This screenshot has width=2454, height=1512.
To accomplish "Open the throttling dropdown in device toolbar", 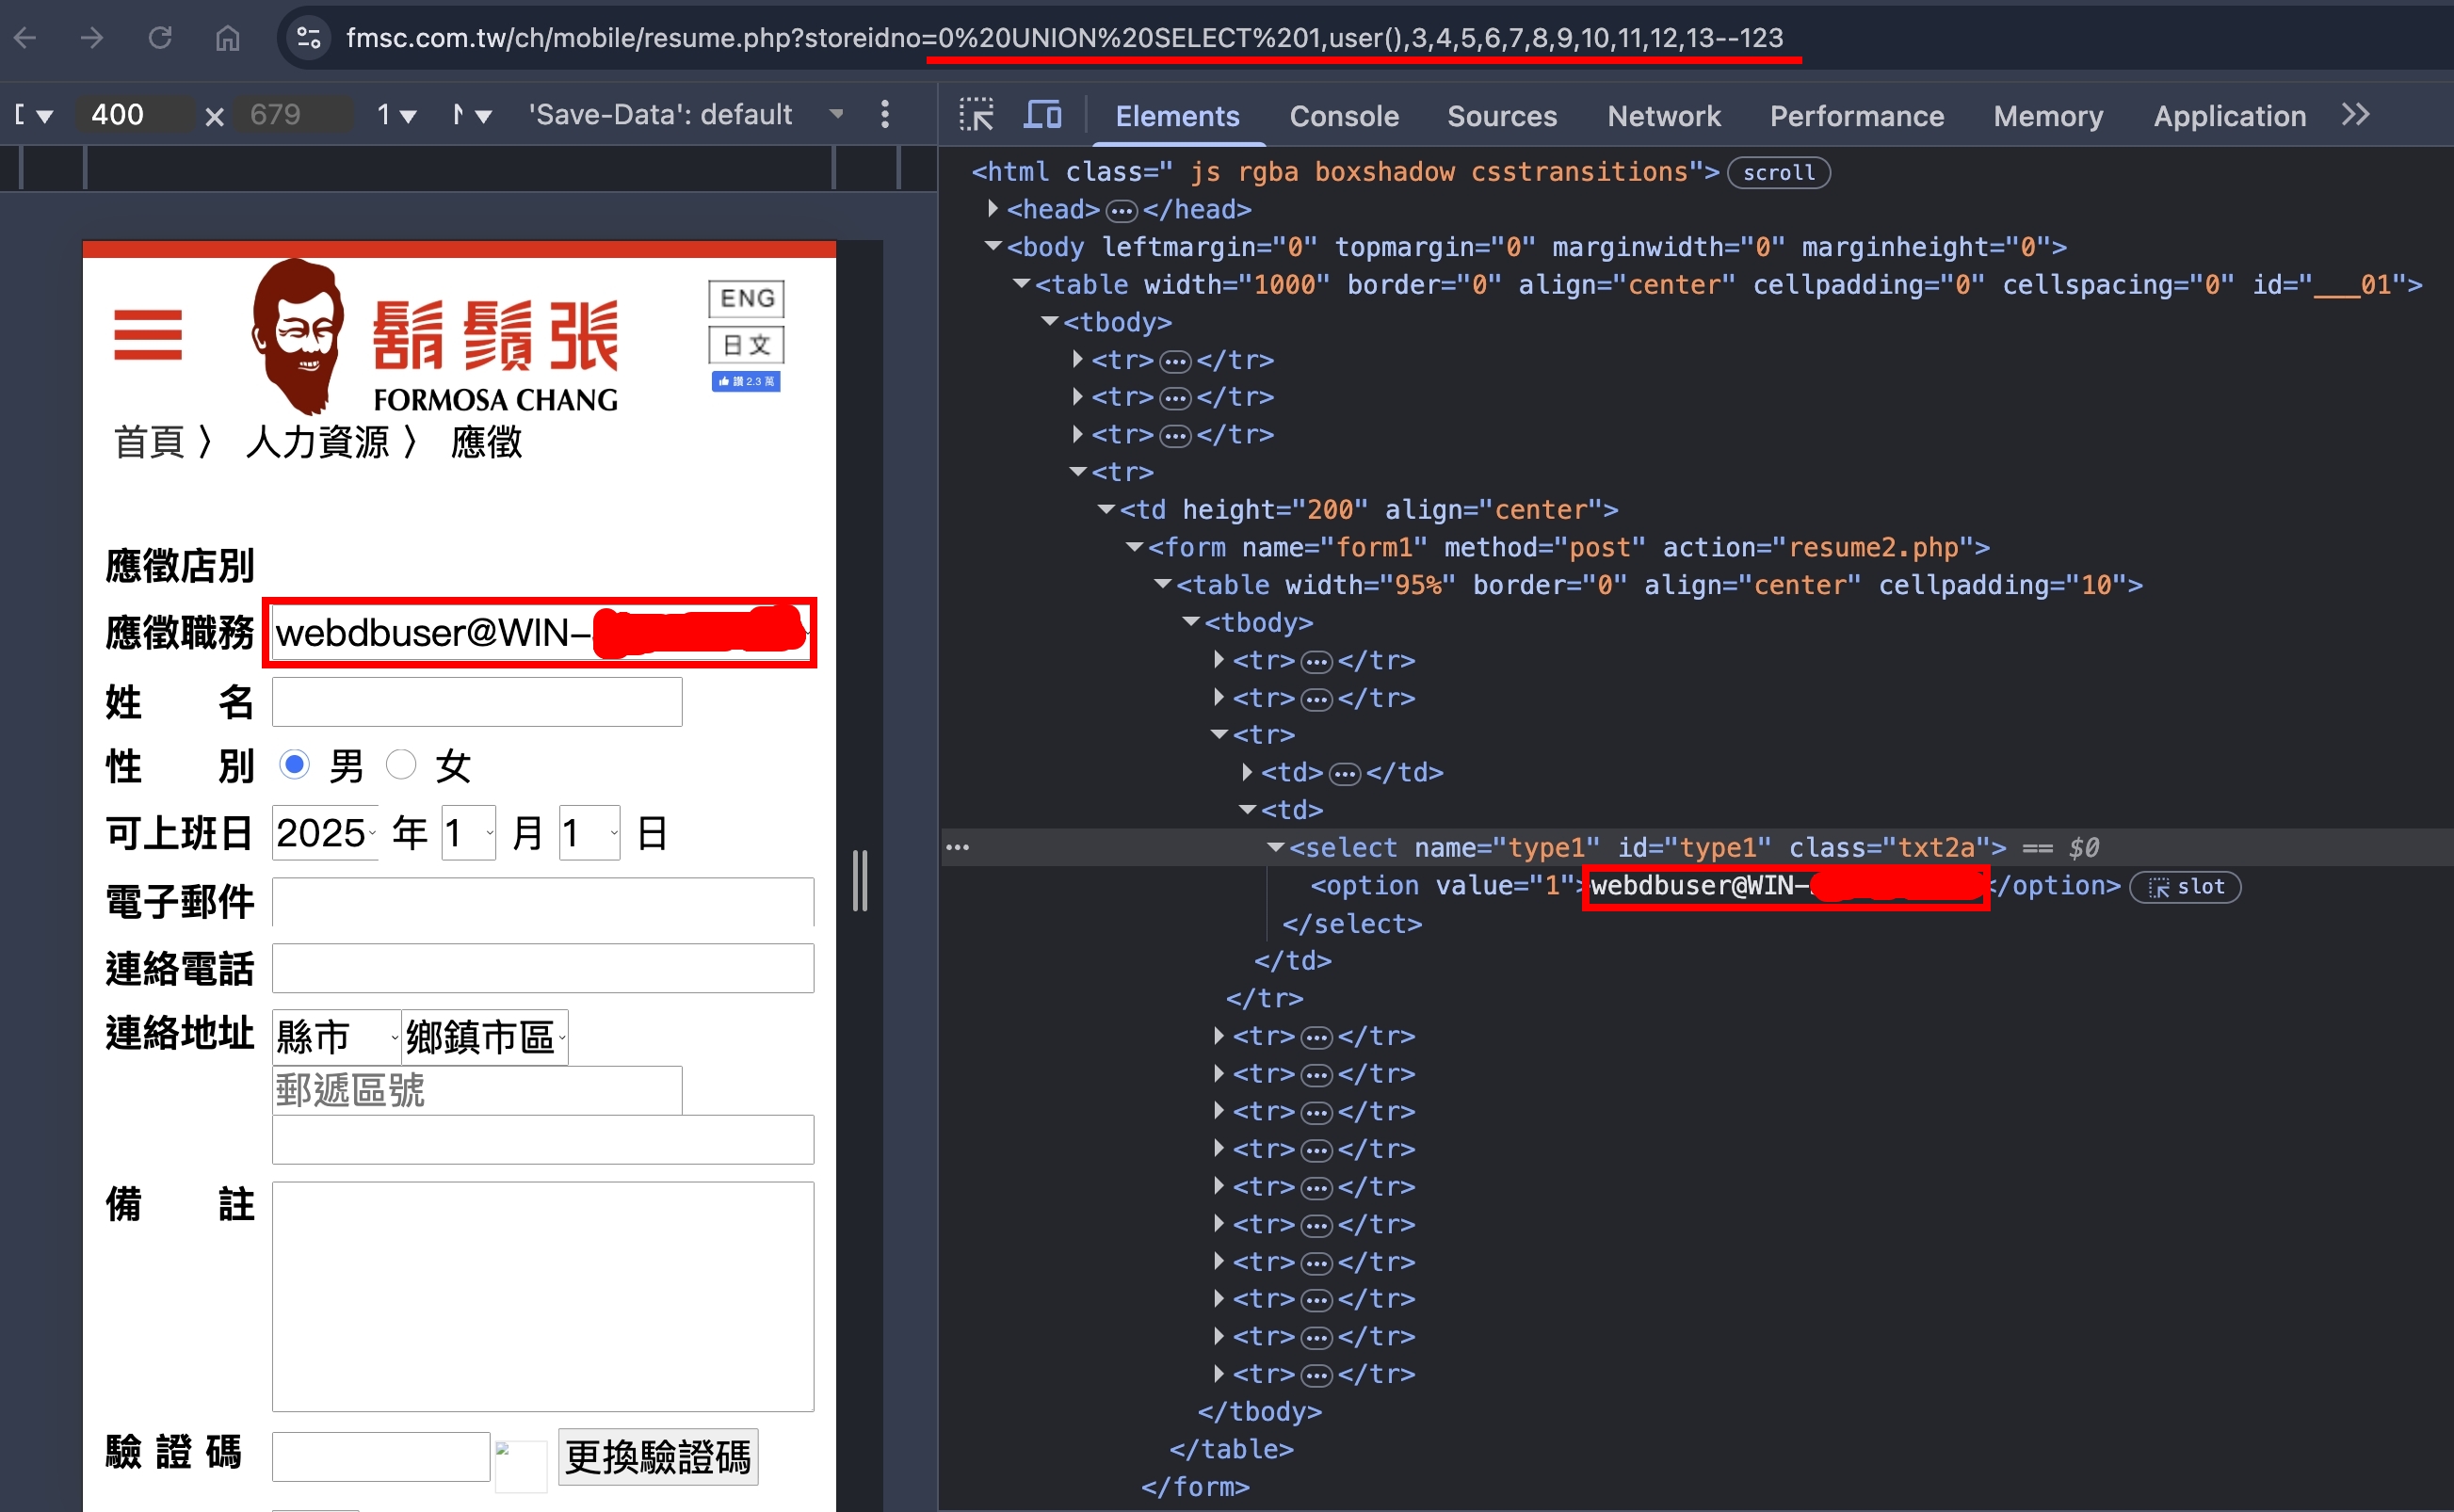I will 471,114.
